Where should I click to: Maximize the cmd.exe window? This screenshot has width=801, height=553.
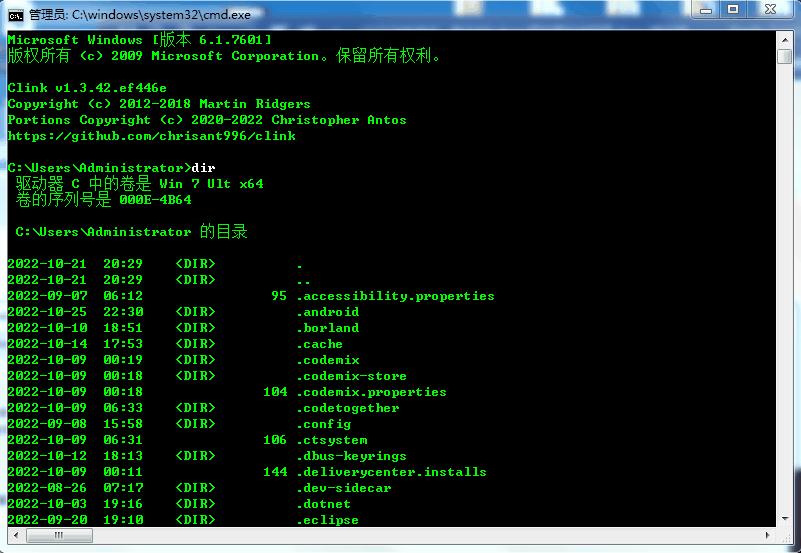(x=733, y=10)
